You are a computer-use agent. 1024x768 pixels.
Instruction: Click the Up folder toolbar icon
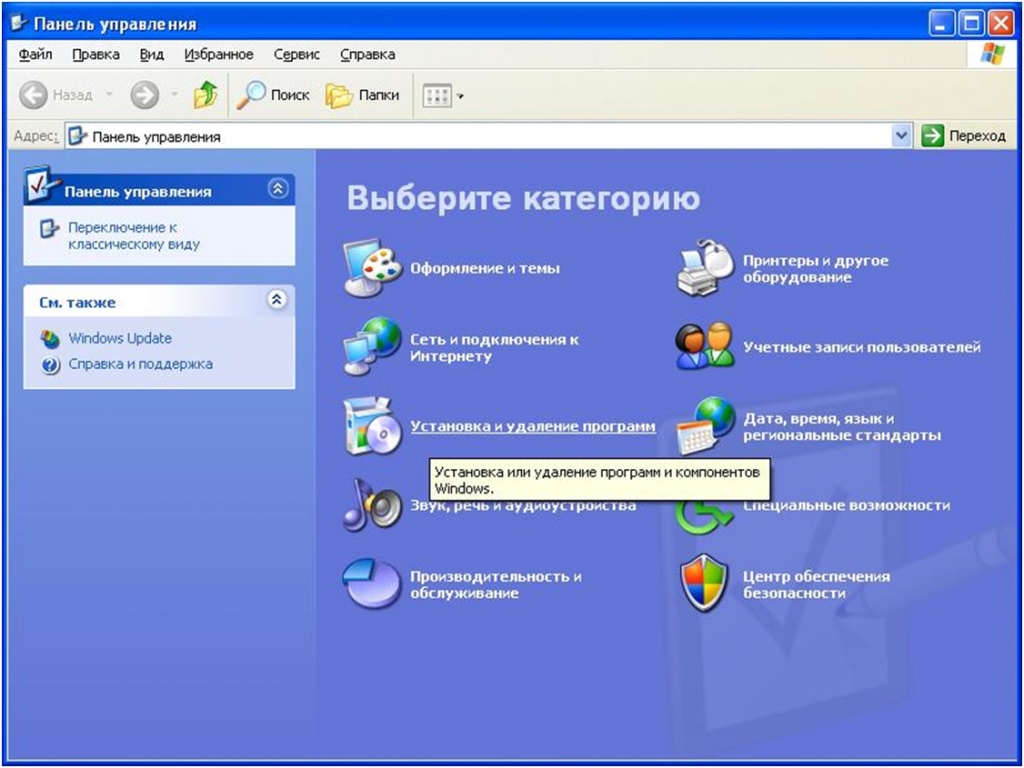206,95
